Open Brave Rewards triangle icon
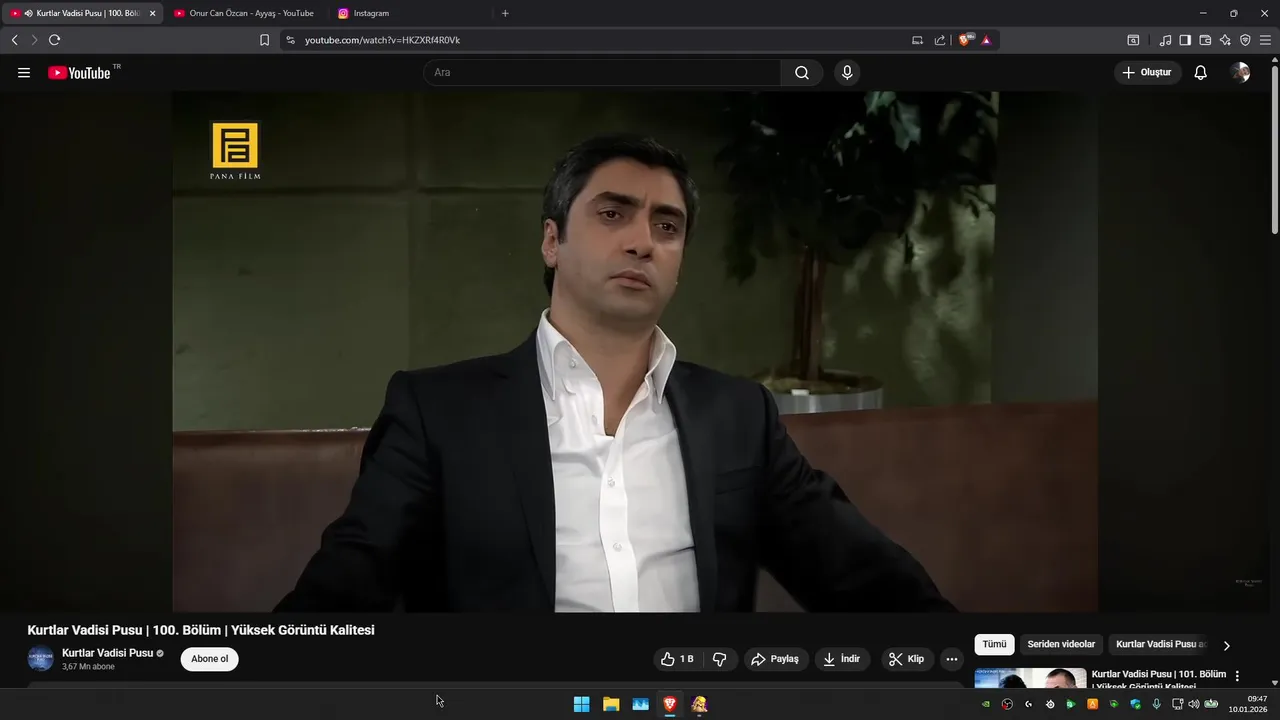The width and height of the screenshot is (1280, 720). [986, 40]
